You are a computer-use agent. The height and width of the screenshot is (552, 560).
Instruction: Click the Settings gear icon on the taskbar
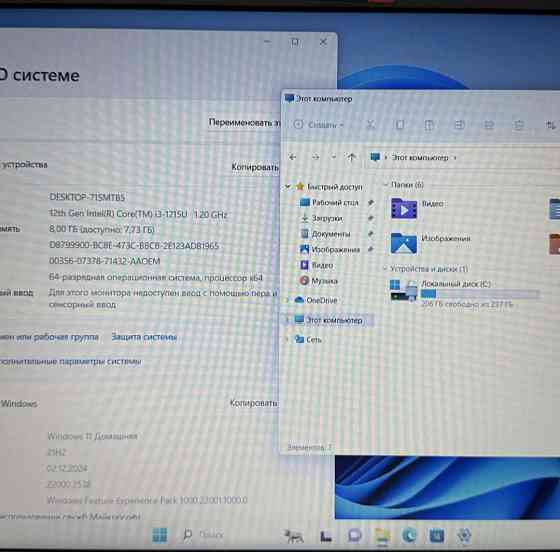coord(464,536)
